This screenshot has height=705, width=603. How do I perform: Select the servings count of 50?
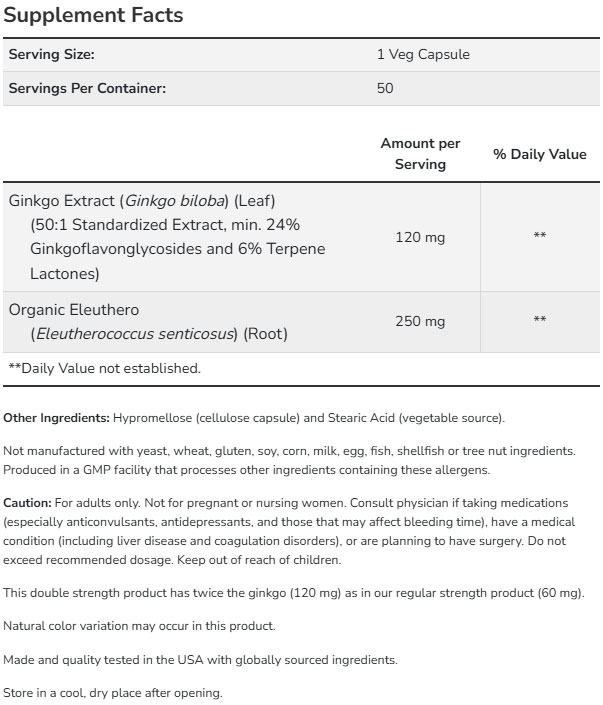click(385, 88)
